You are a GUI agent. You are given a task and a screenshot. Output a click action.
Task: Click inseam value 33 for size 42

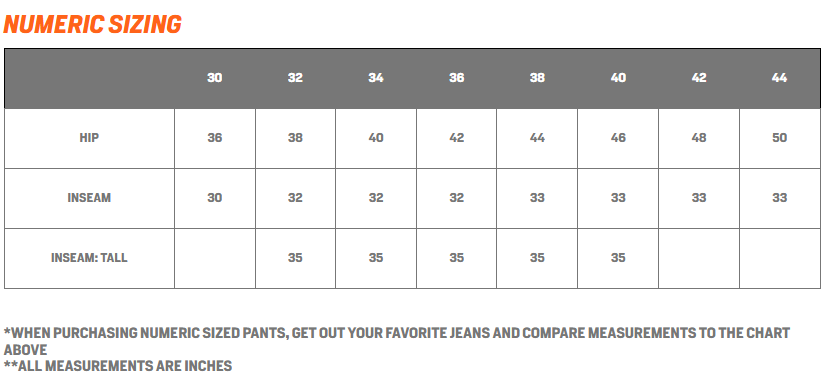coord(699,198)
